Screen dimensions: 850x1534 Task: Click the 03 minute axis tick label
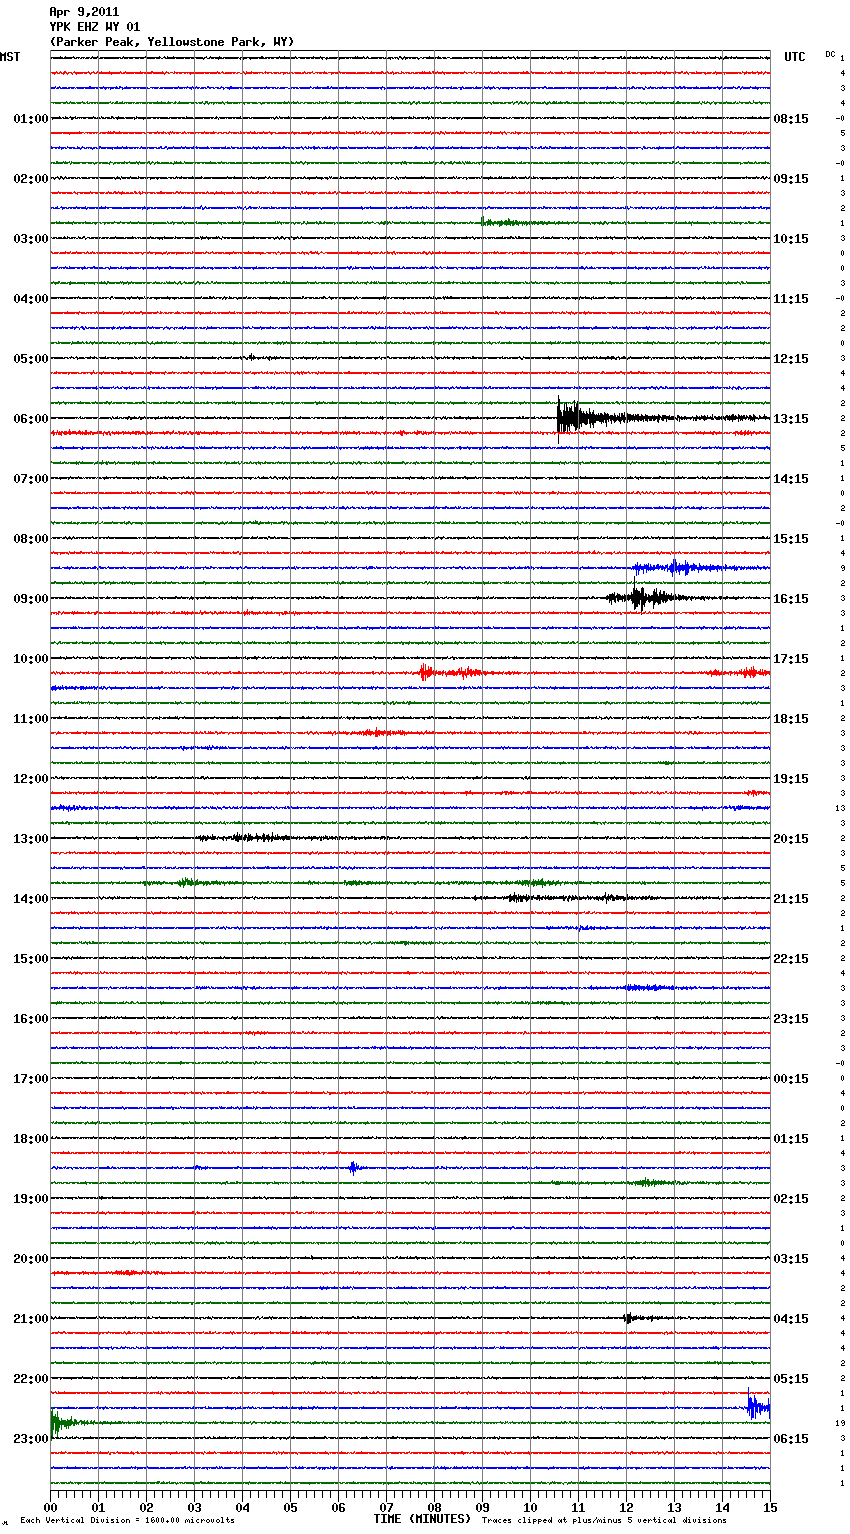pyautogui.click(x=194, y=1507)
